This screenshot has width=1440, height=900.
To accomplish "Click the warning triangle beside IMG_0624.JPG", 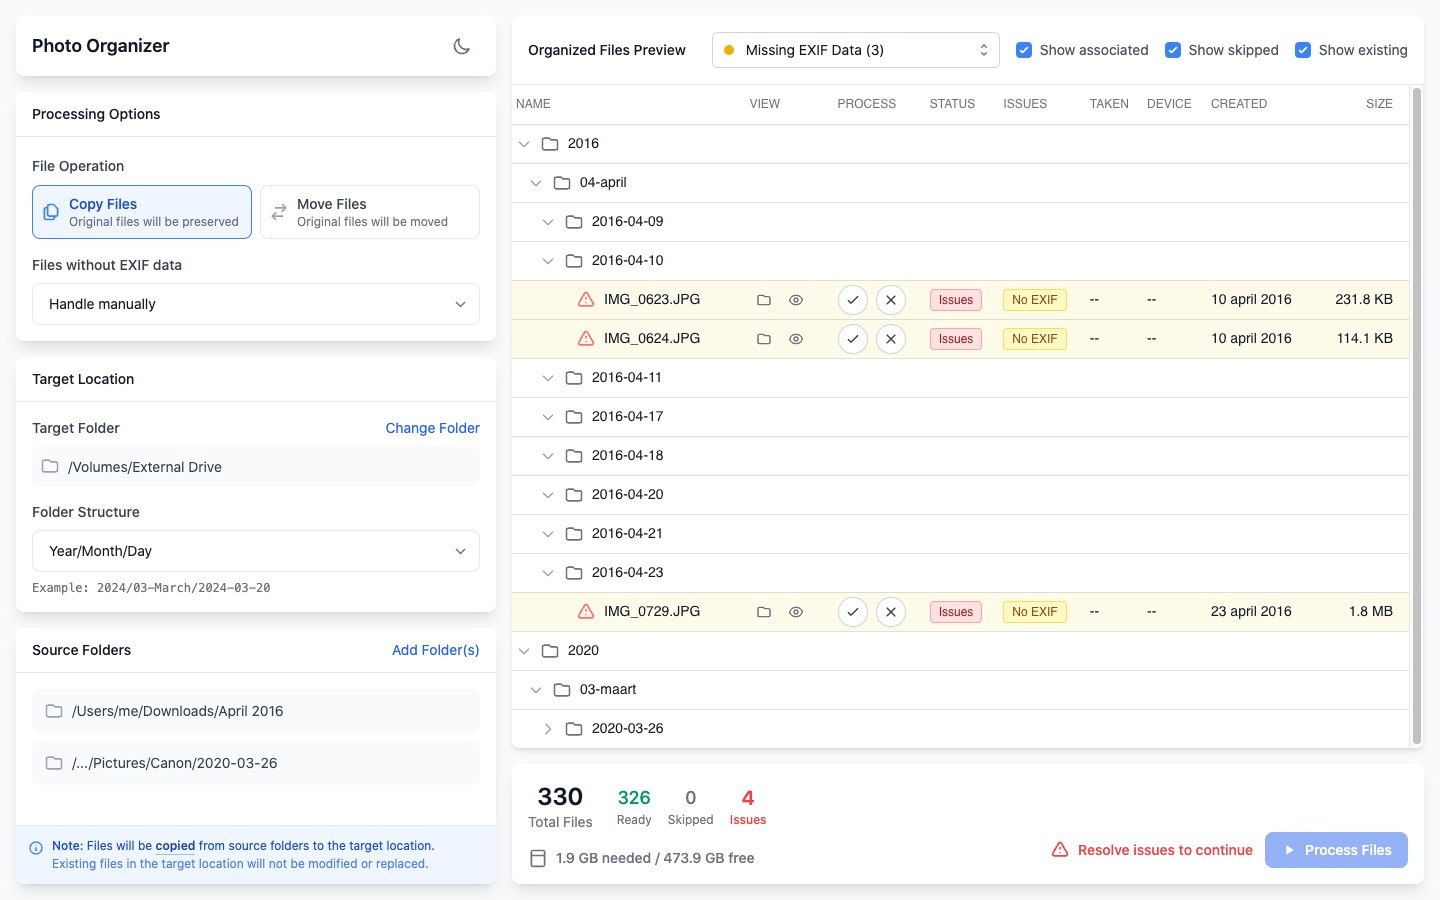I will click(586, 339).
